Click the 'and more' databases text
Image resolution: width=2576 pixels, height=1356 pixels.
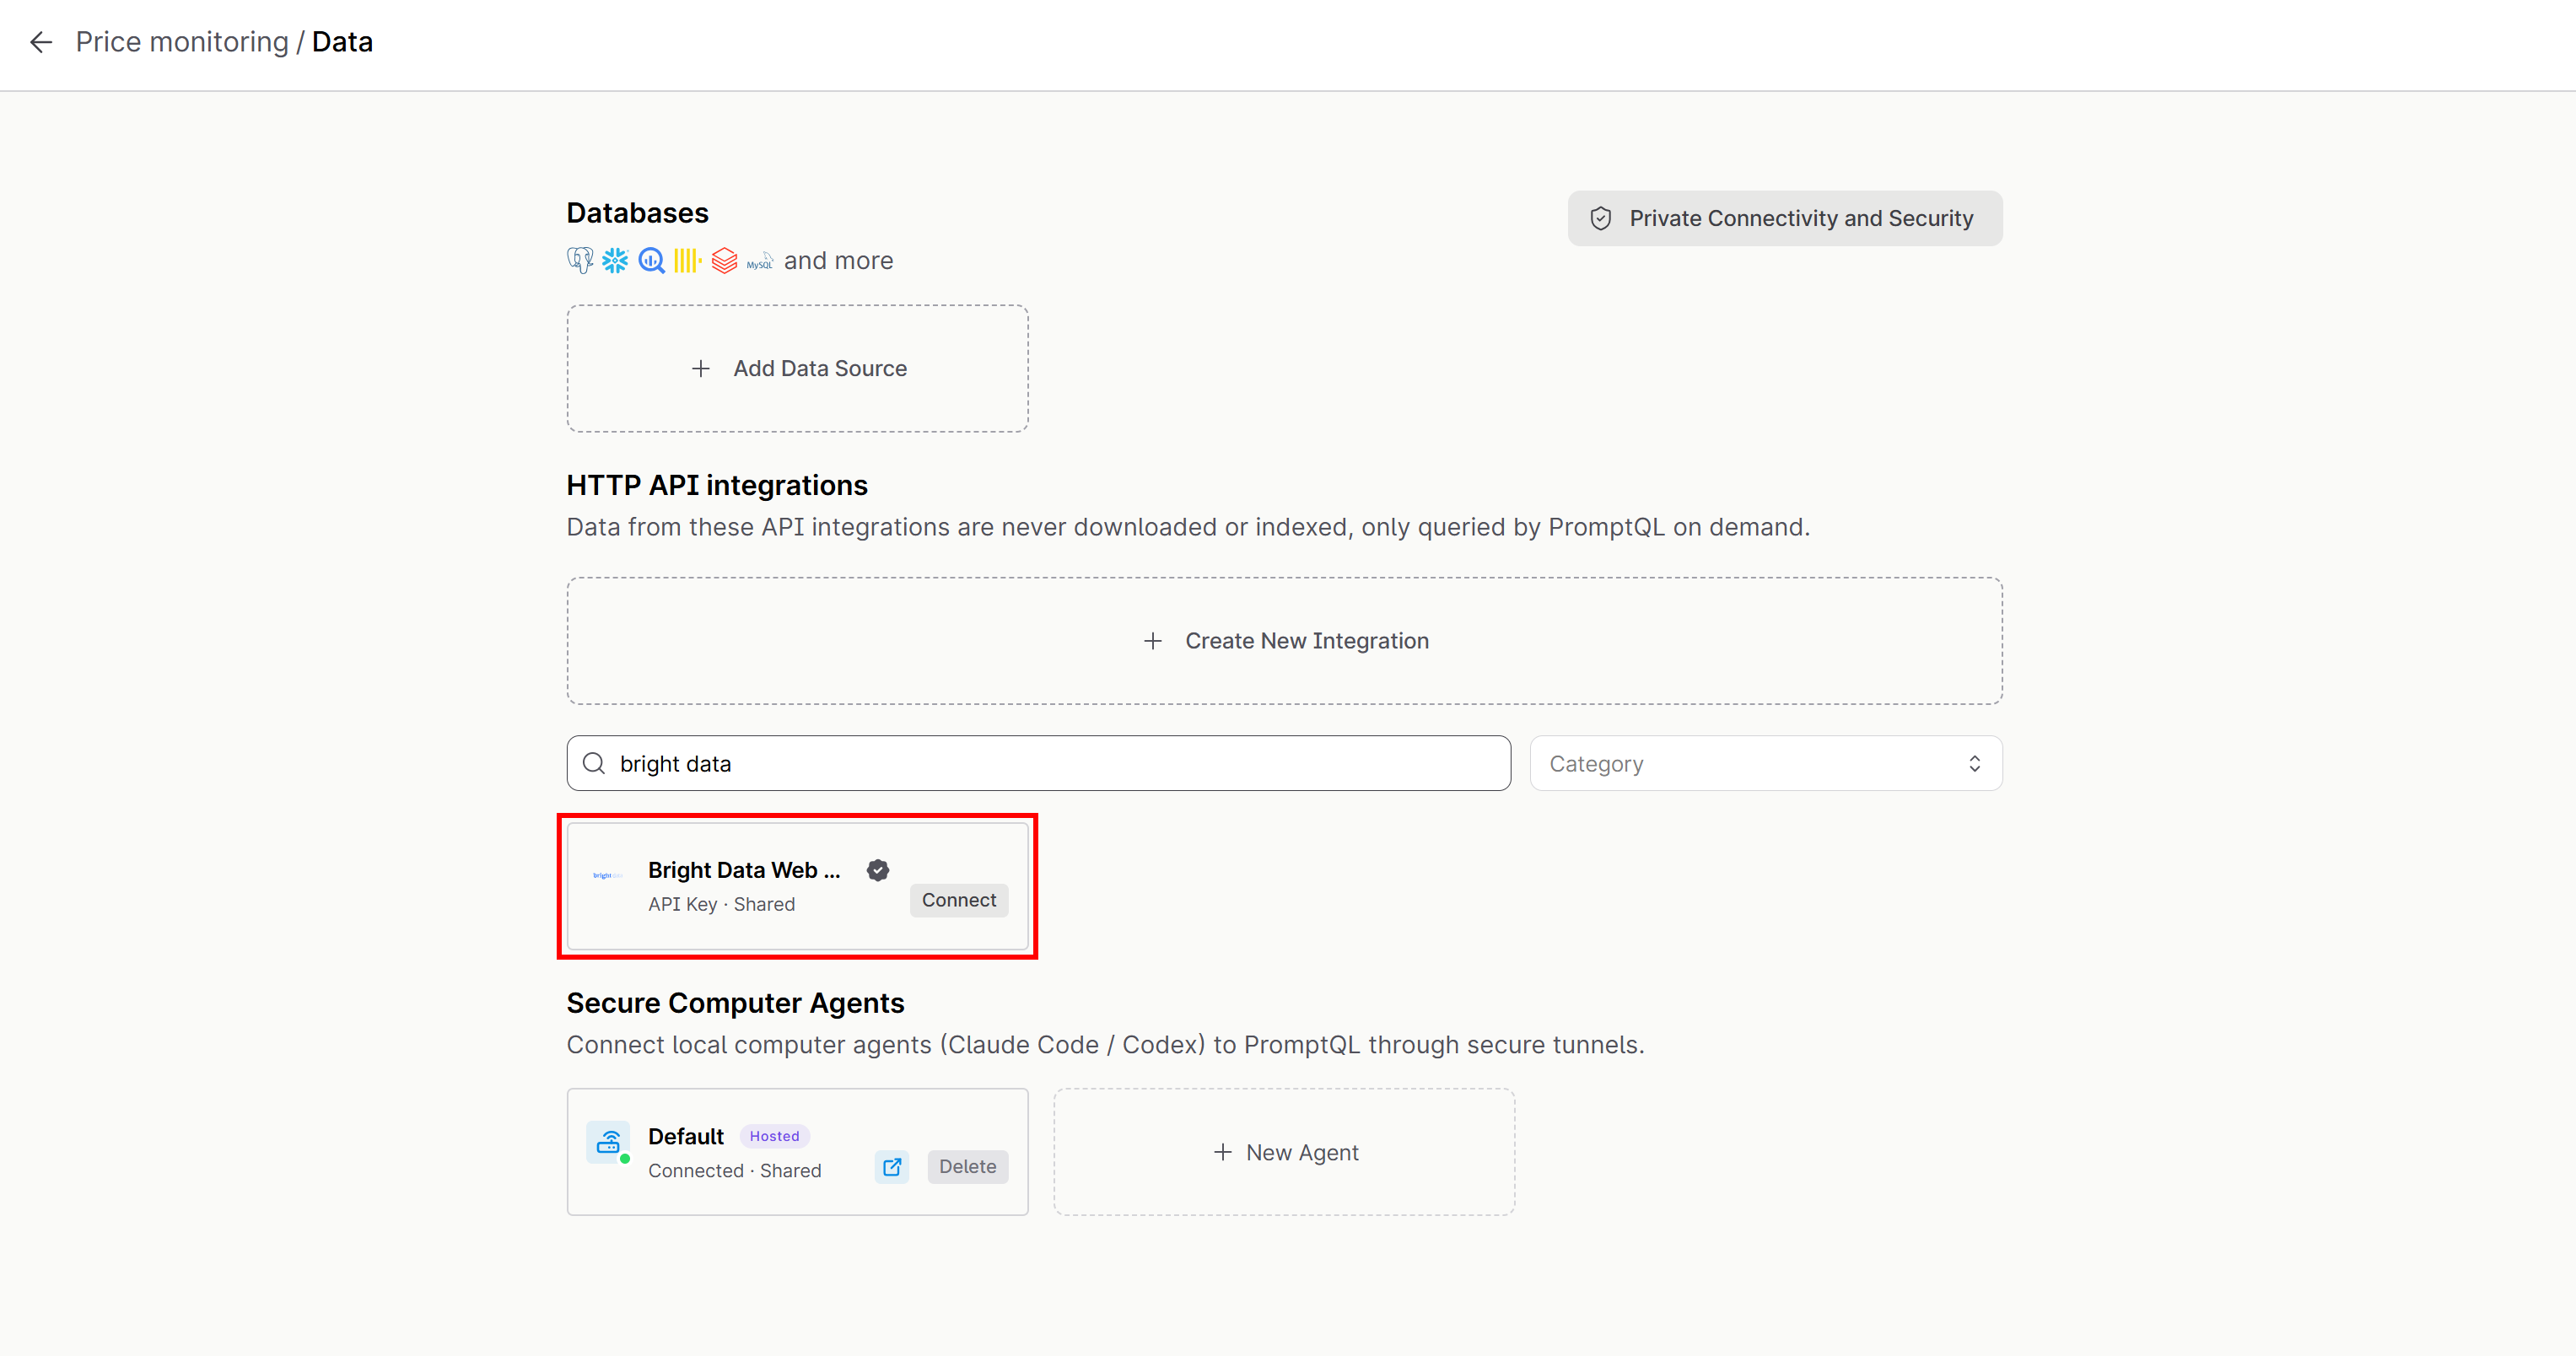(x=838, y=260)
